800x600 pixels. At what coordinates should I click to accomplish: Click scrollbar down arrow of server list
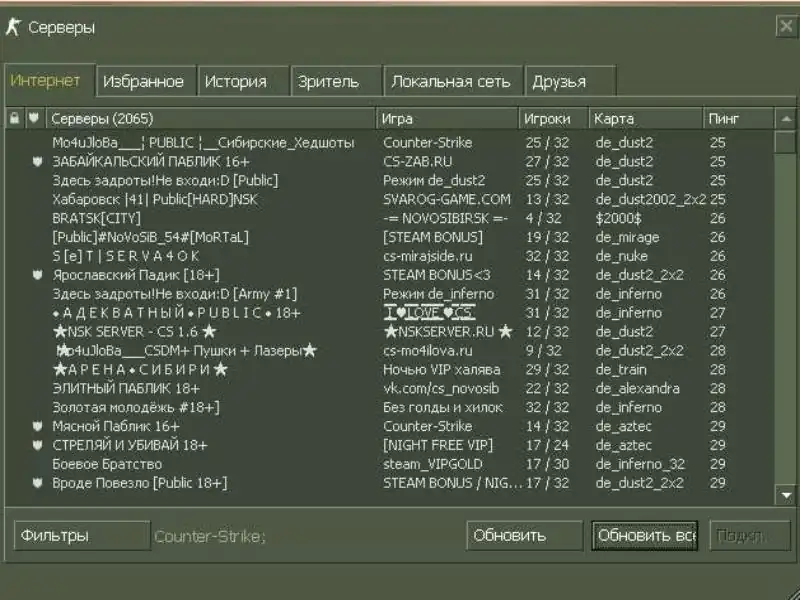pyautogui.click(x=786, y=494)
